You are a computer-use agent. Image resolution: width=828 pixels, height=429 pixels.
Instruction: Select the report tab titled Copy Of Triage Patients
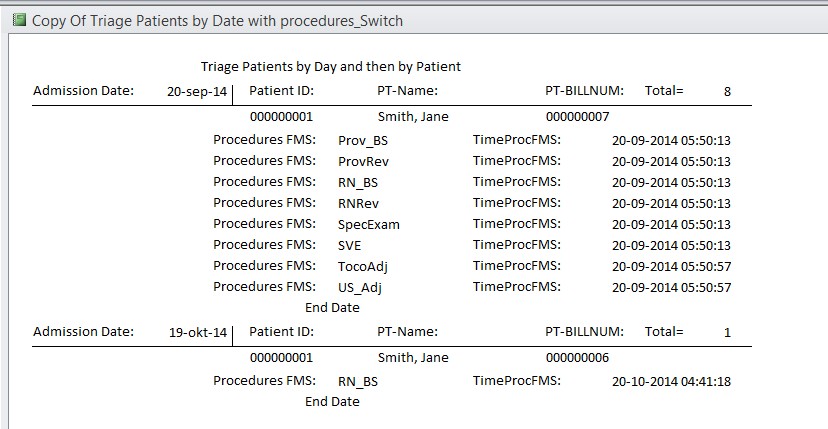(217, 21)
